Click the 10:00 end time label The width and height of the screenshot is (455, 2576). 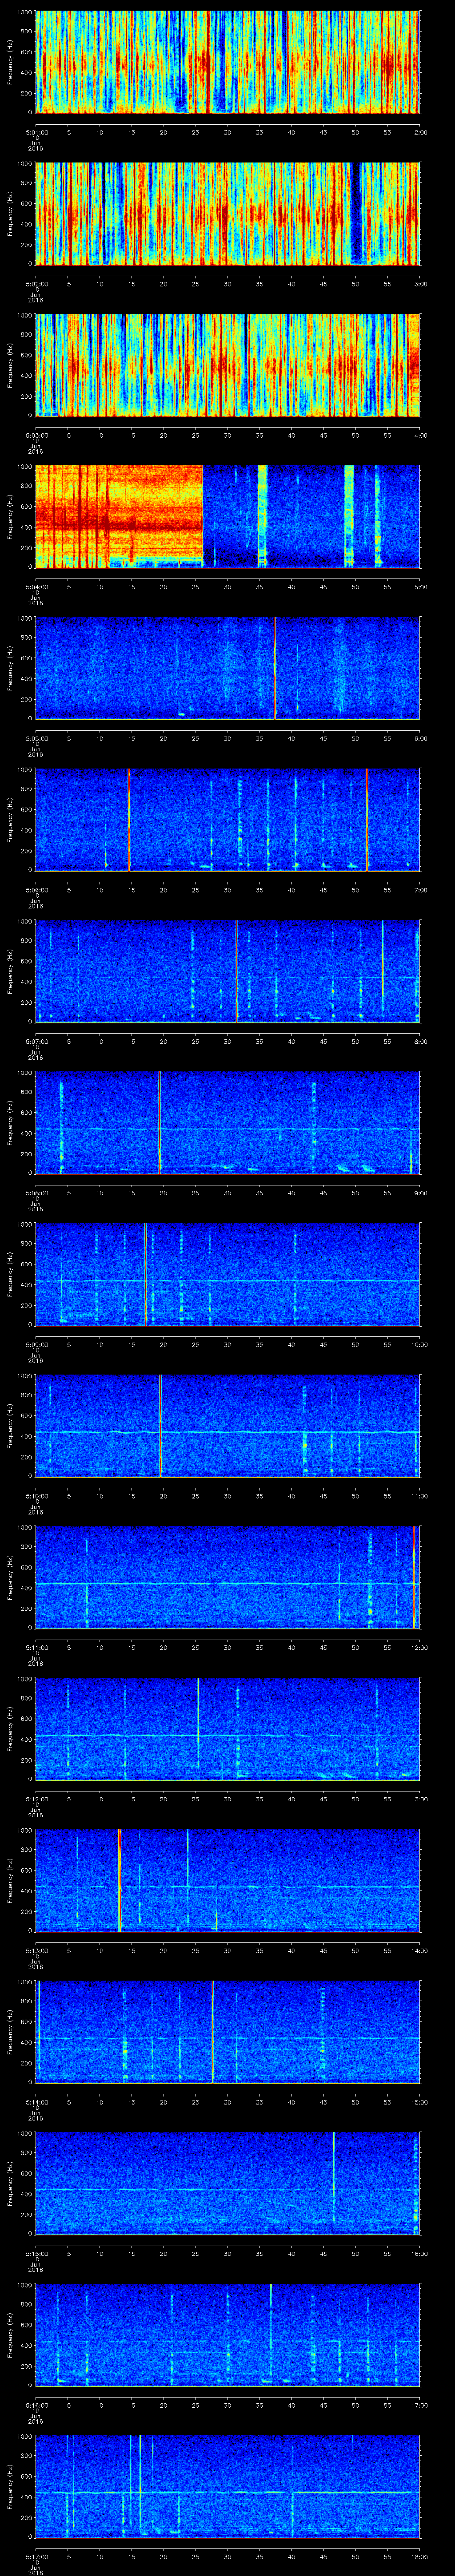click(x=420, y=1344)
